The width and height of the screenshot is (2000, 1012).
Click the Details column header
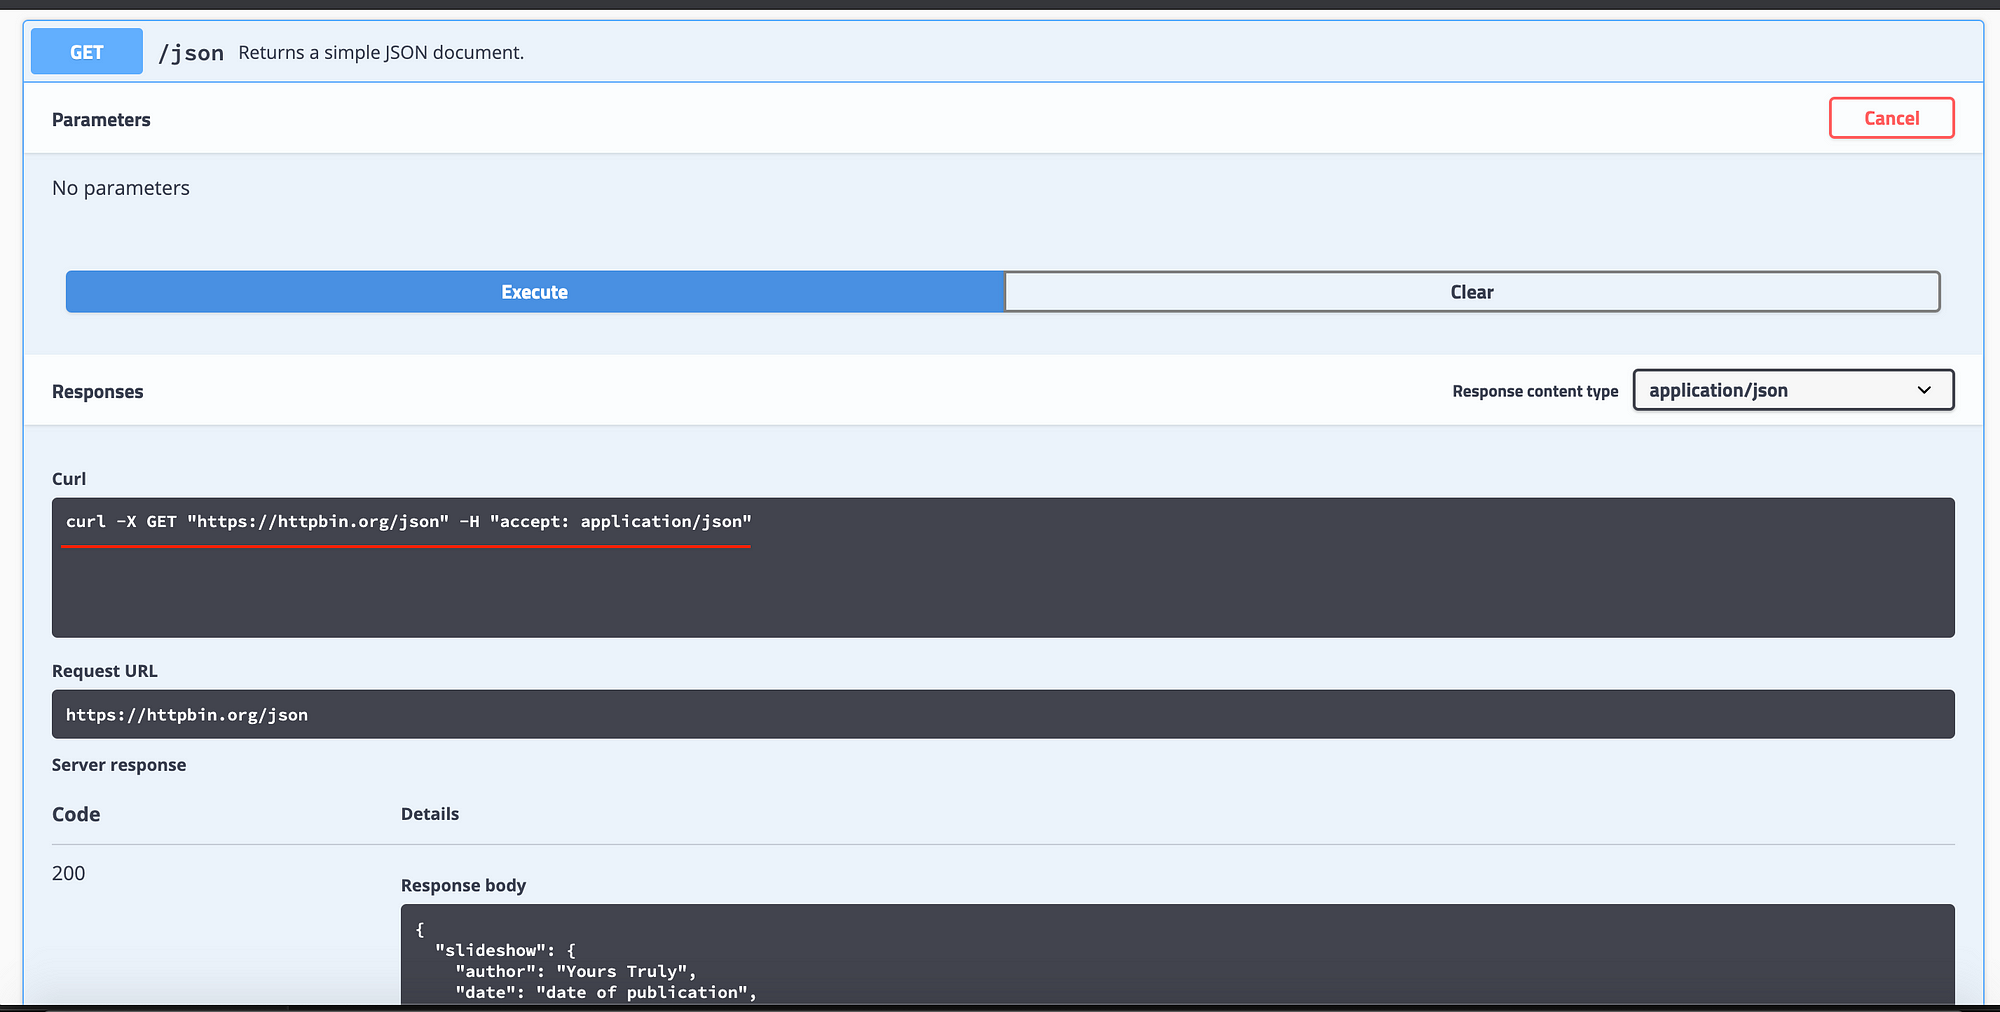point(430,814)
